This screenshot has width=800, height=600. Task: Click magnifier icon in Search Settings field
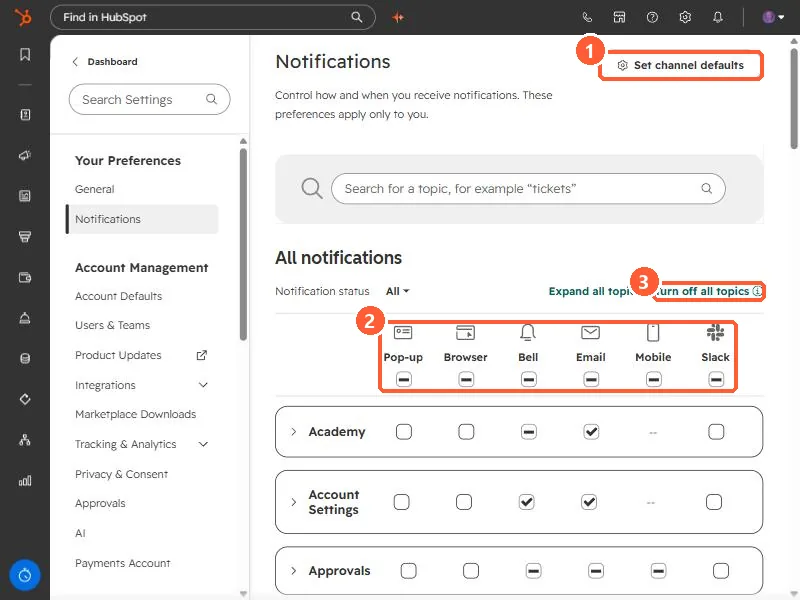(211, 99)
